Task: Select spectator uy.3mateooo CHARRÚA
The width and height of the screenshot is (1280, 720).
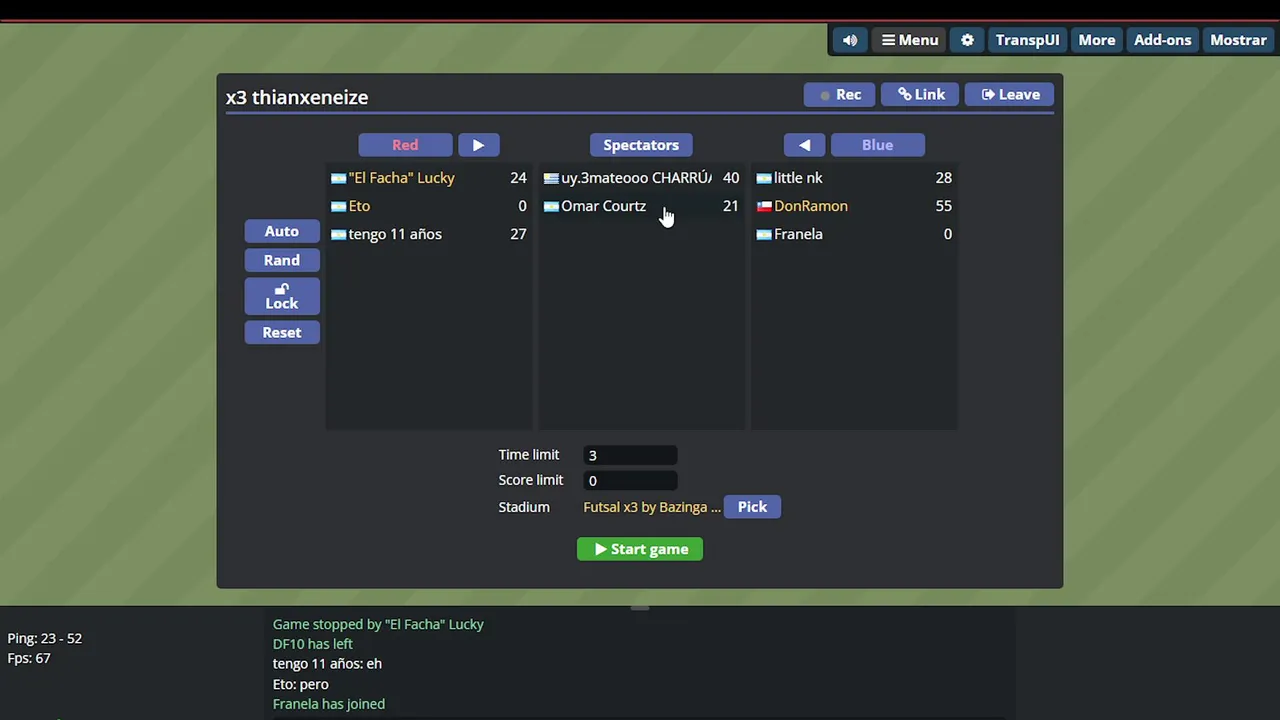Action: pos(641,178)
